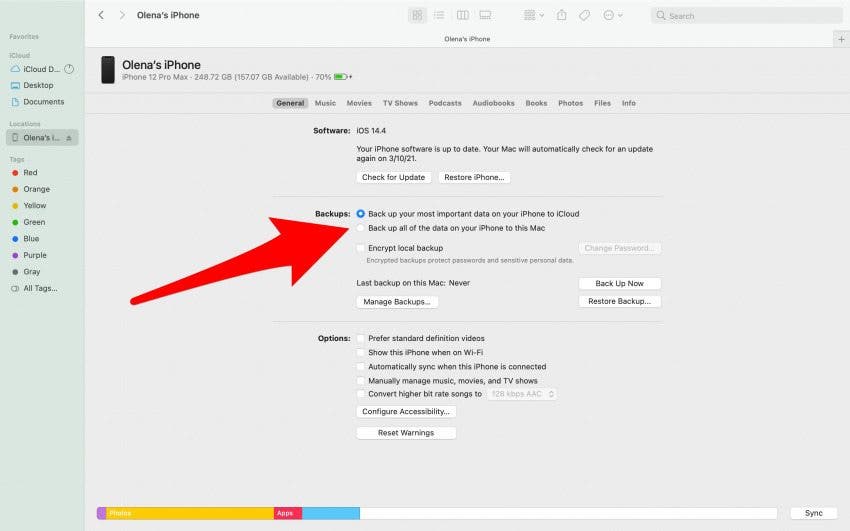Click Manage Backups button
This screenshot has width=850, height=531.
click(397, 302)
